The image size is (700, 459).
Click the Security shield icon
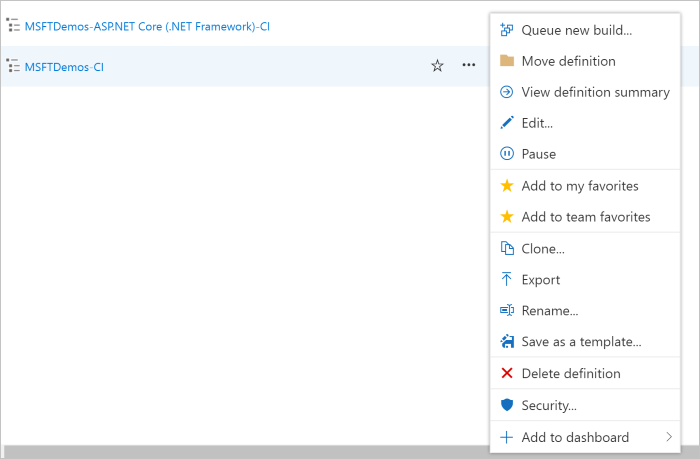point(506,405)
